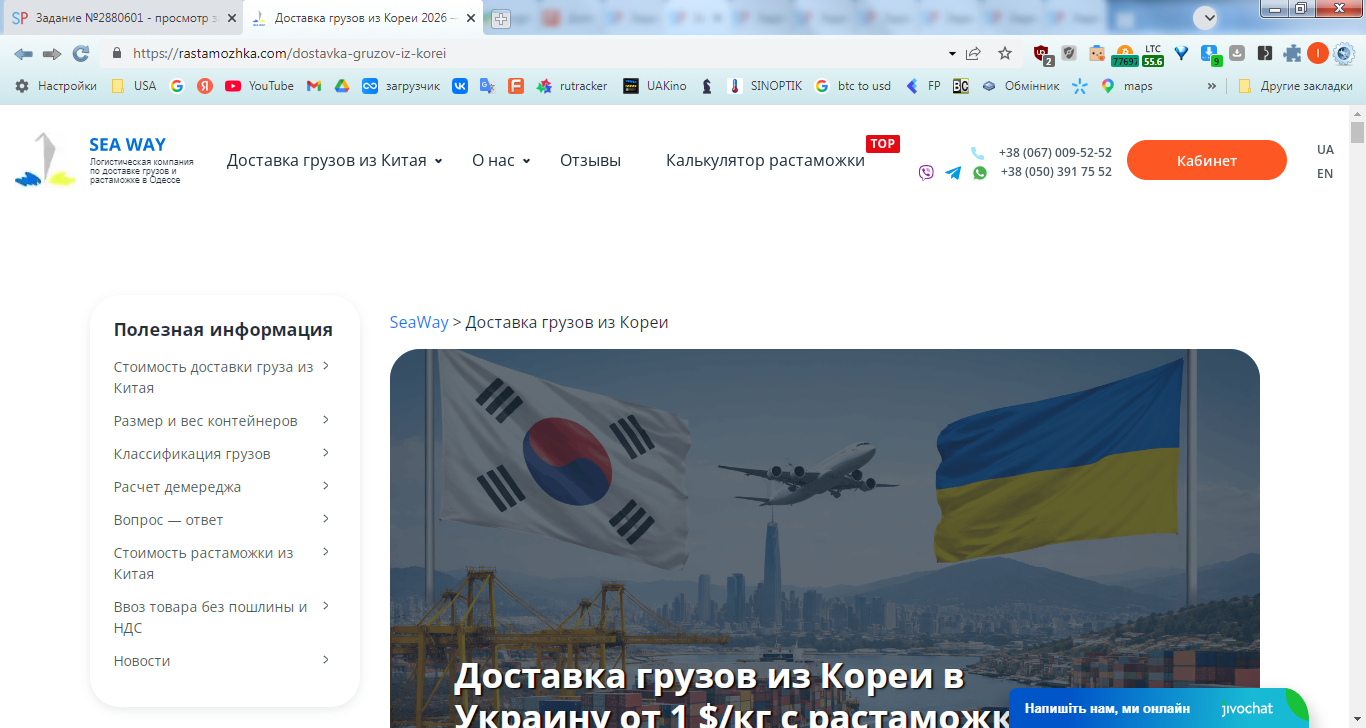
Task: Expand Расчет демереджа arrow
Action: [x=326, y=486]
